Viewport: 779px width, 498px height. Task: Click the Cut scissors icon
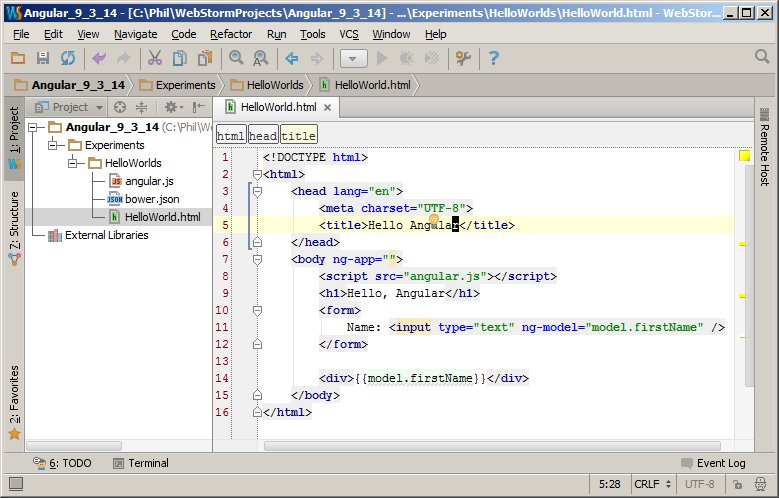[154, 59]
